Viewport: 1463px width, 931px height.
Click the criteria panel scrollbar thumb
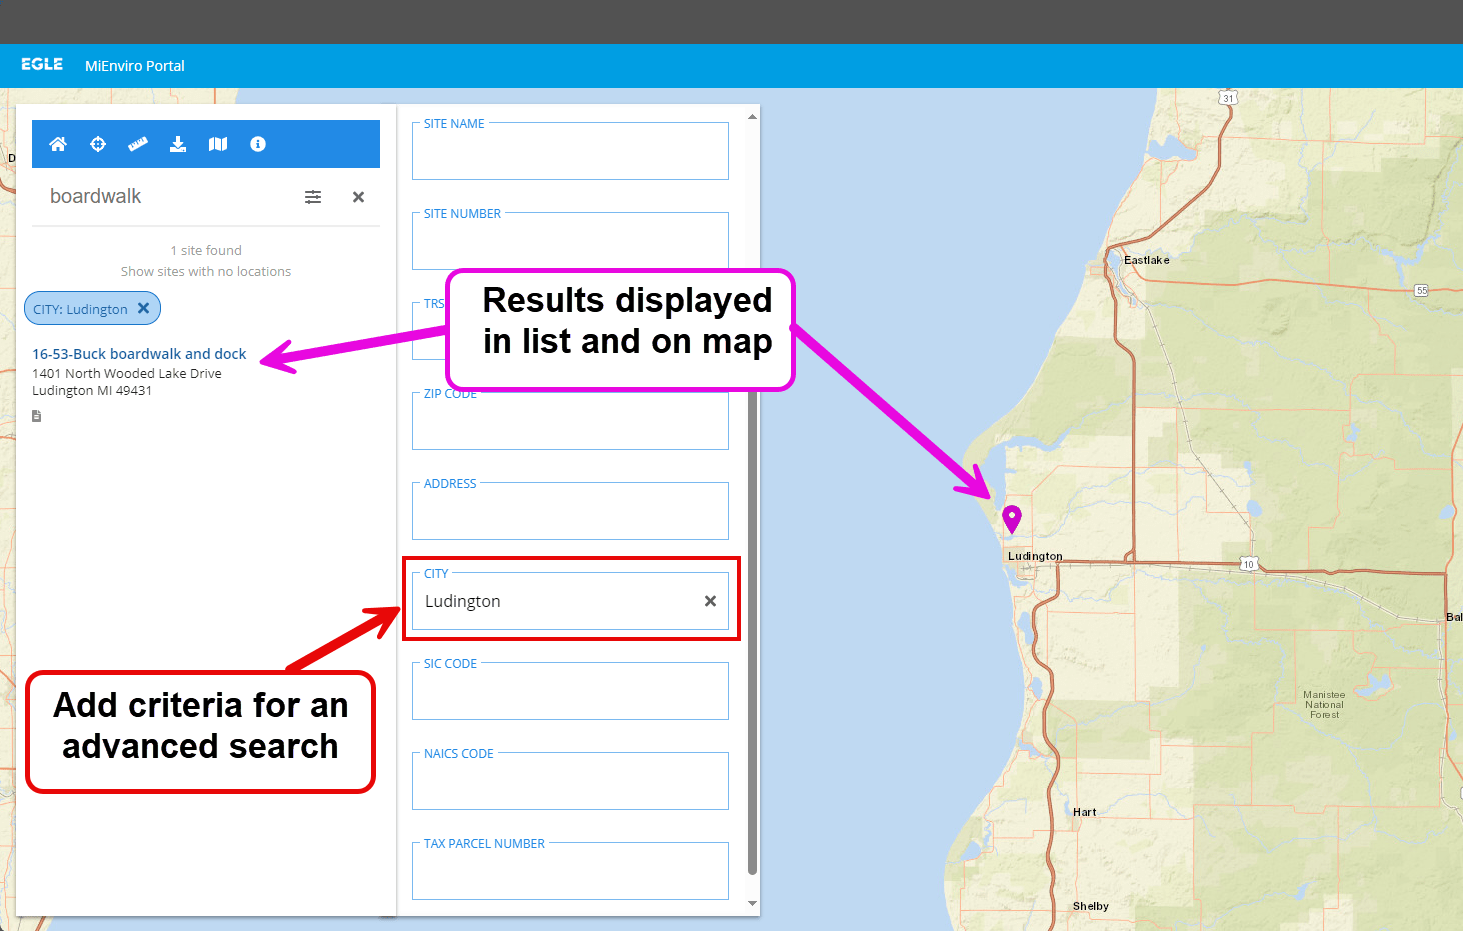tap(752, 633)
